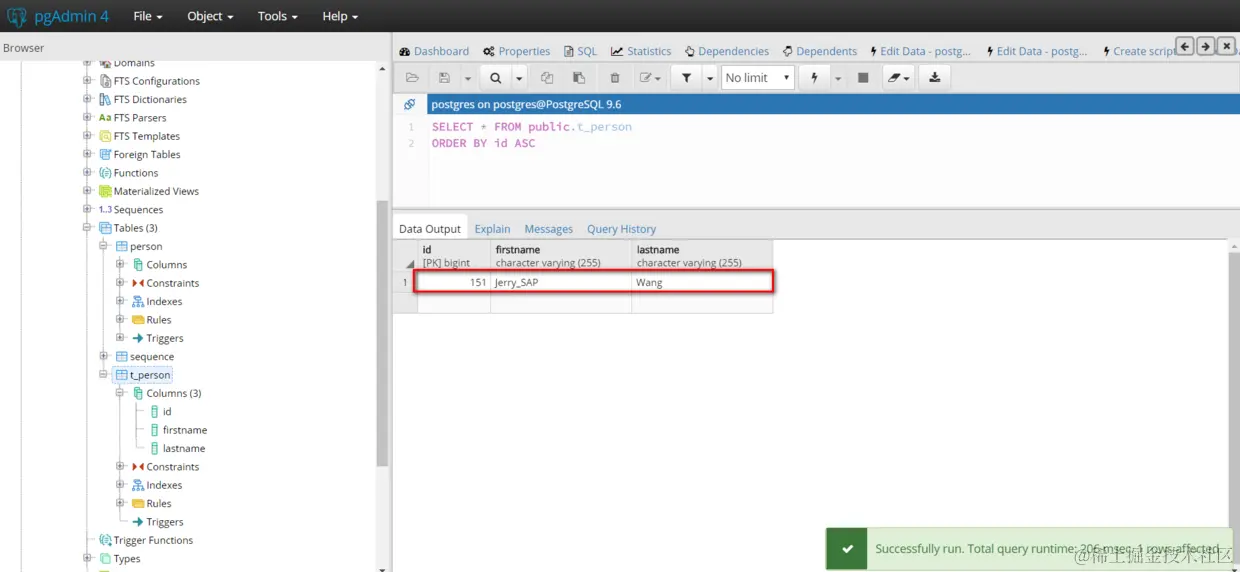The width and height of the screenshot is (1240, 572).
Task: Click the sequence table icon
Action: pyautogui.click(x=121, y=357)
